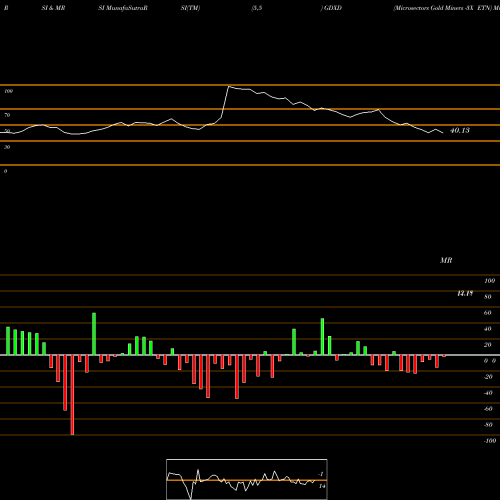This screenshot has width=500, height=500.
Task: Click the '0 0' zero-line label on MR axis
Action: [x=490, y=361]
